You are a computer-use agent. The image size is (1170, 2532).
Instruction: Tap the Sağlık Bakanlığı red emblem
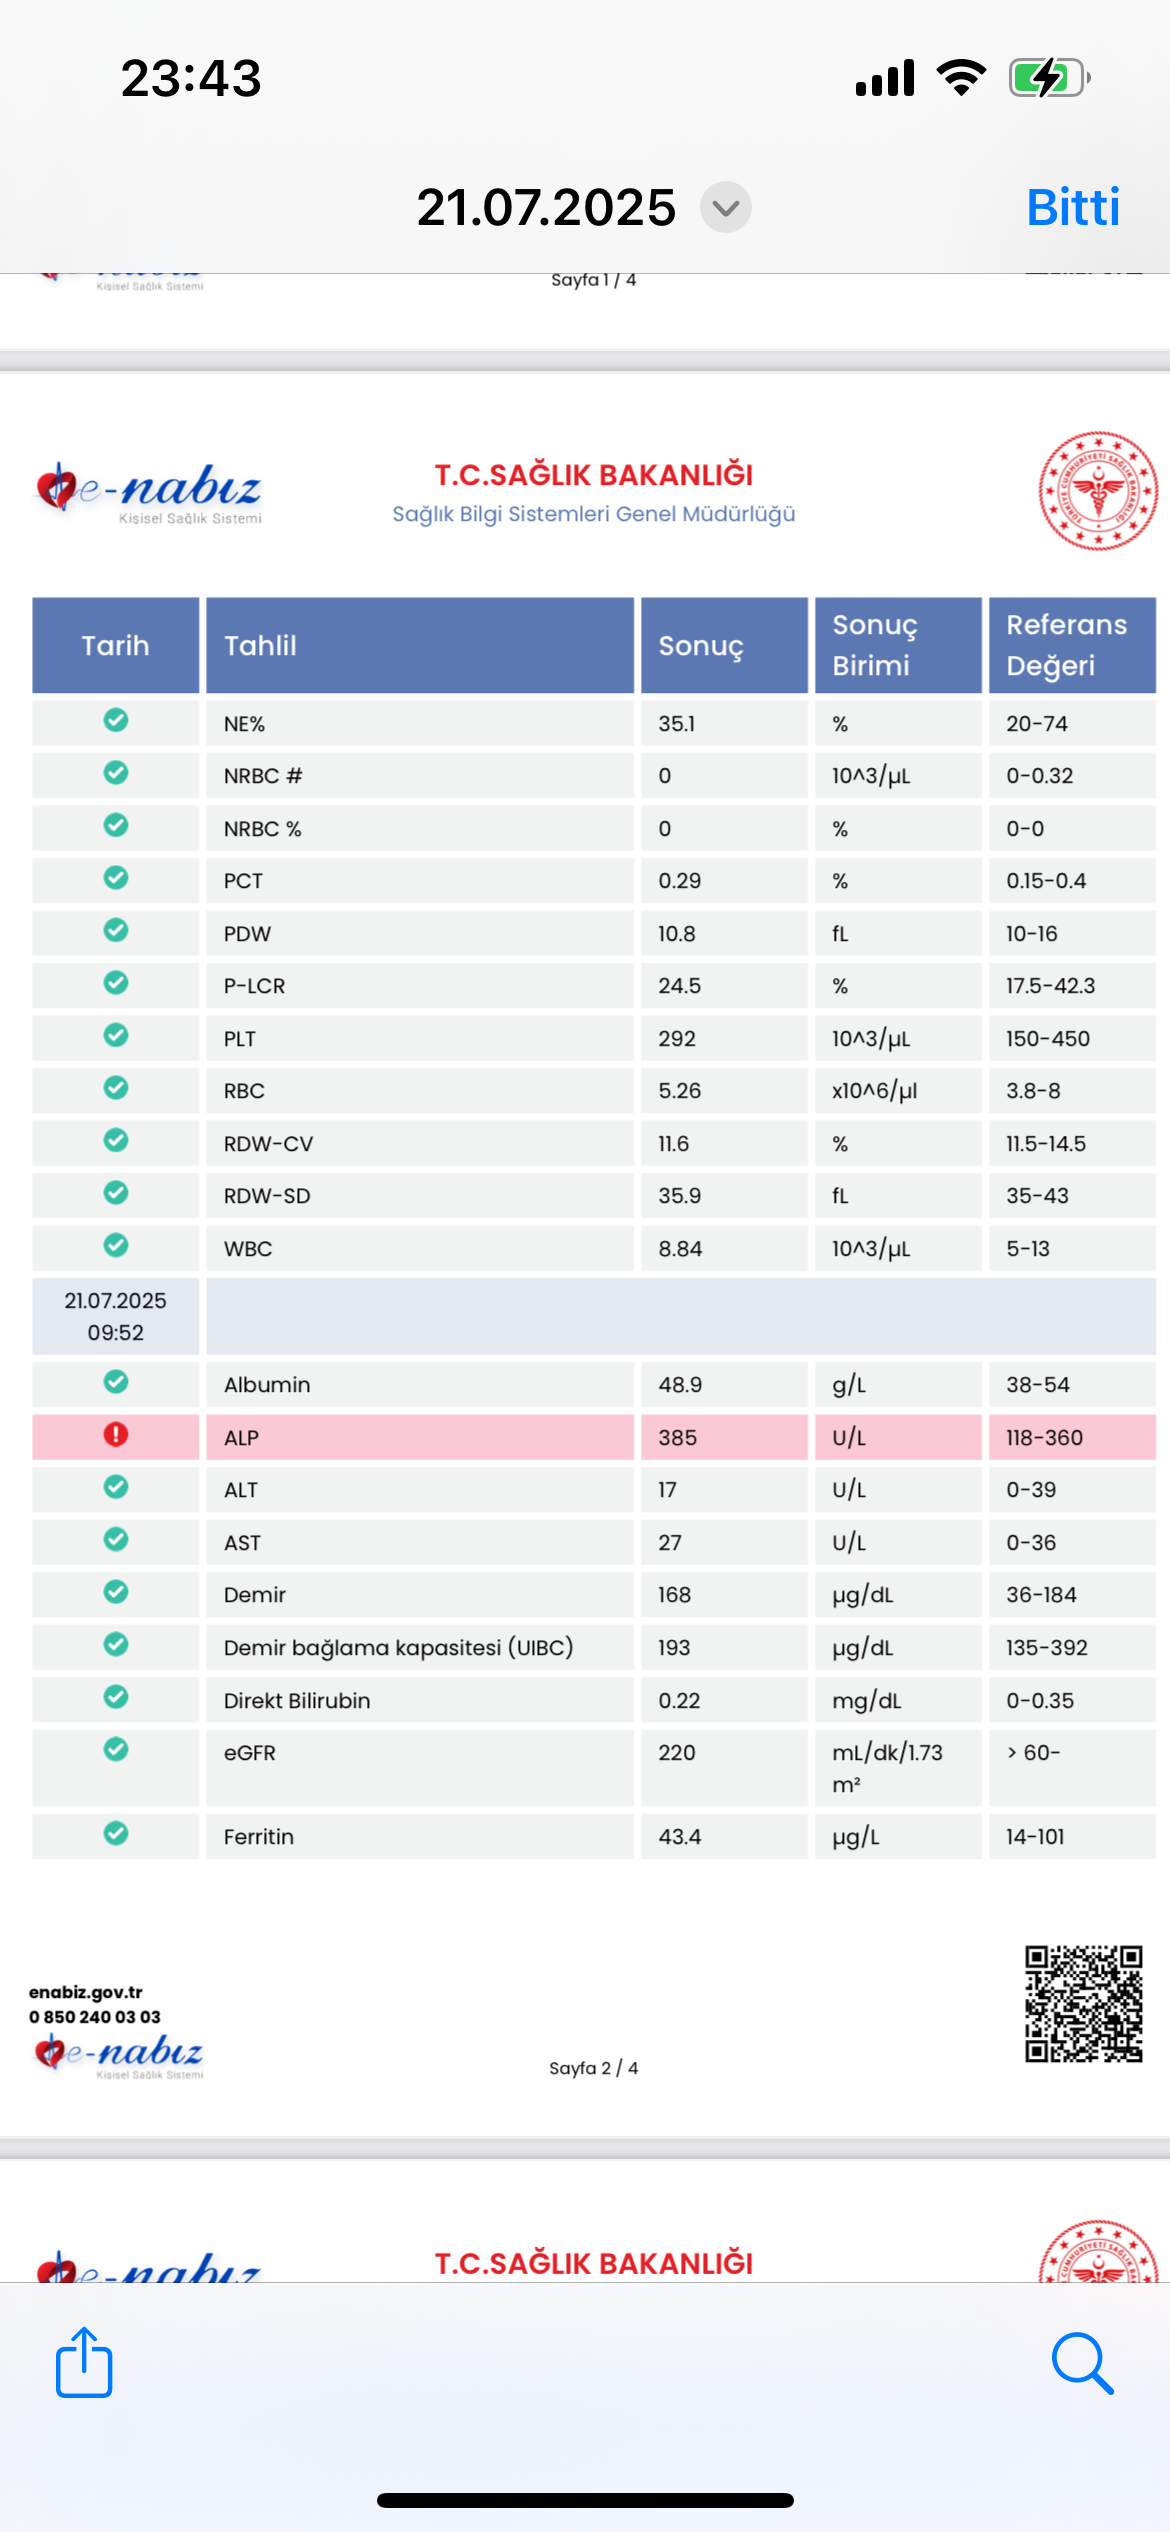coord(1097,491)
